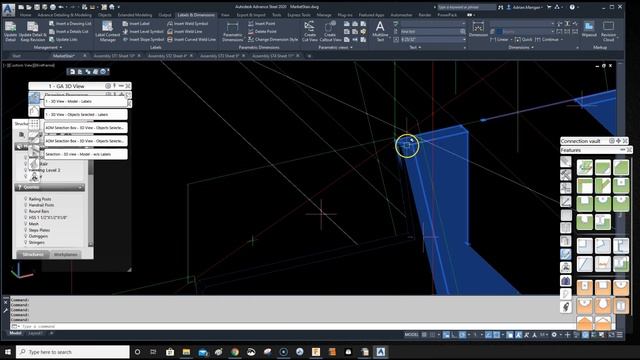This screenshot has height=360, width=640.
Task: Click the Wipeout markup tool
Action: [589, 29]
